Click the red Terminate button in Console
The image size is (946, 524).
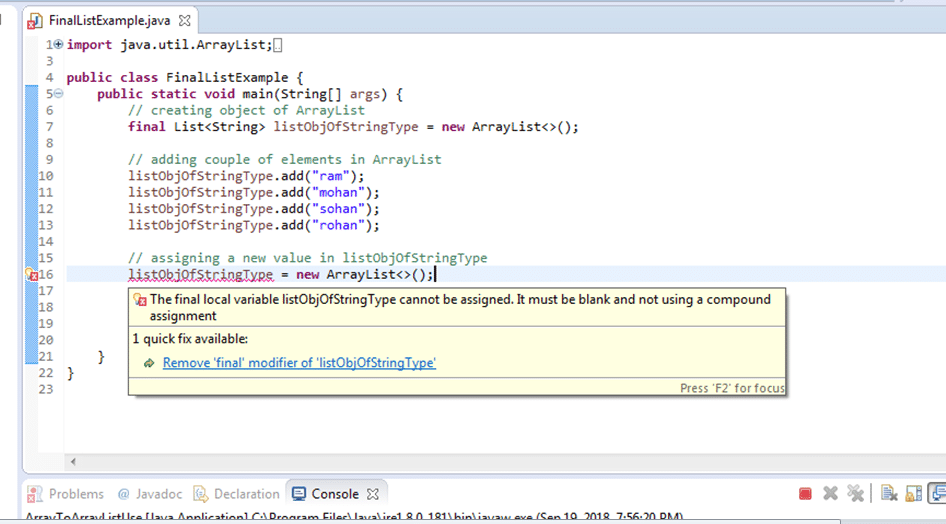click(x=806, y=494)
